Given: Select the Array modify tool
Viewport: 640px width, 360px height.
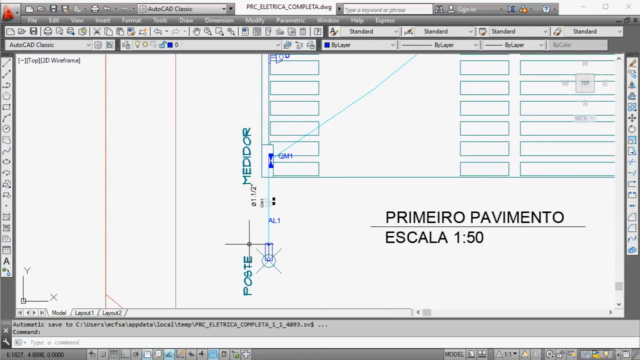Looking at the screenshot, I should coord(632,107).
